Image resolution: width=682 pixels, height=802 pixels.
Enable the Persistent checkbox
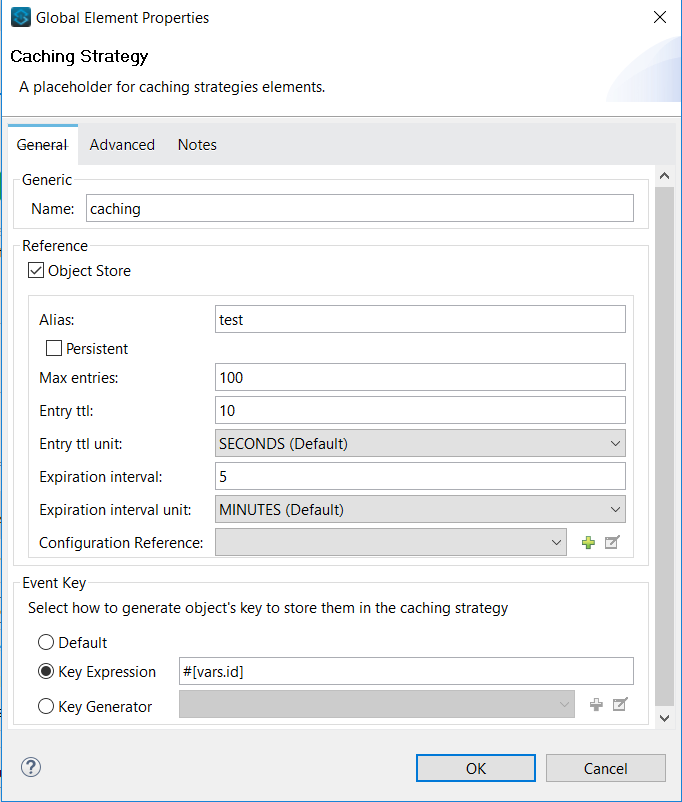coord(54,349)
